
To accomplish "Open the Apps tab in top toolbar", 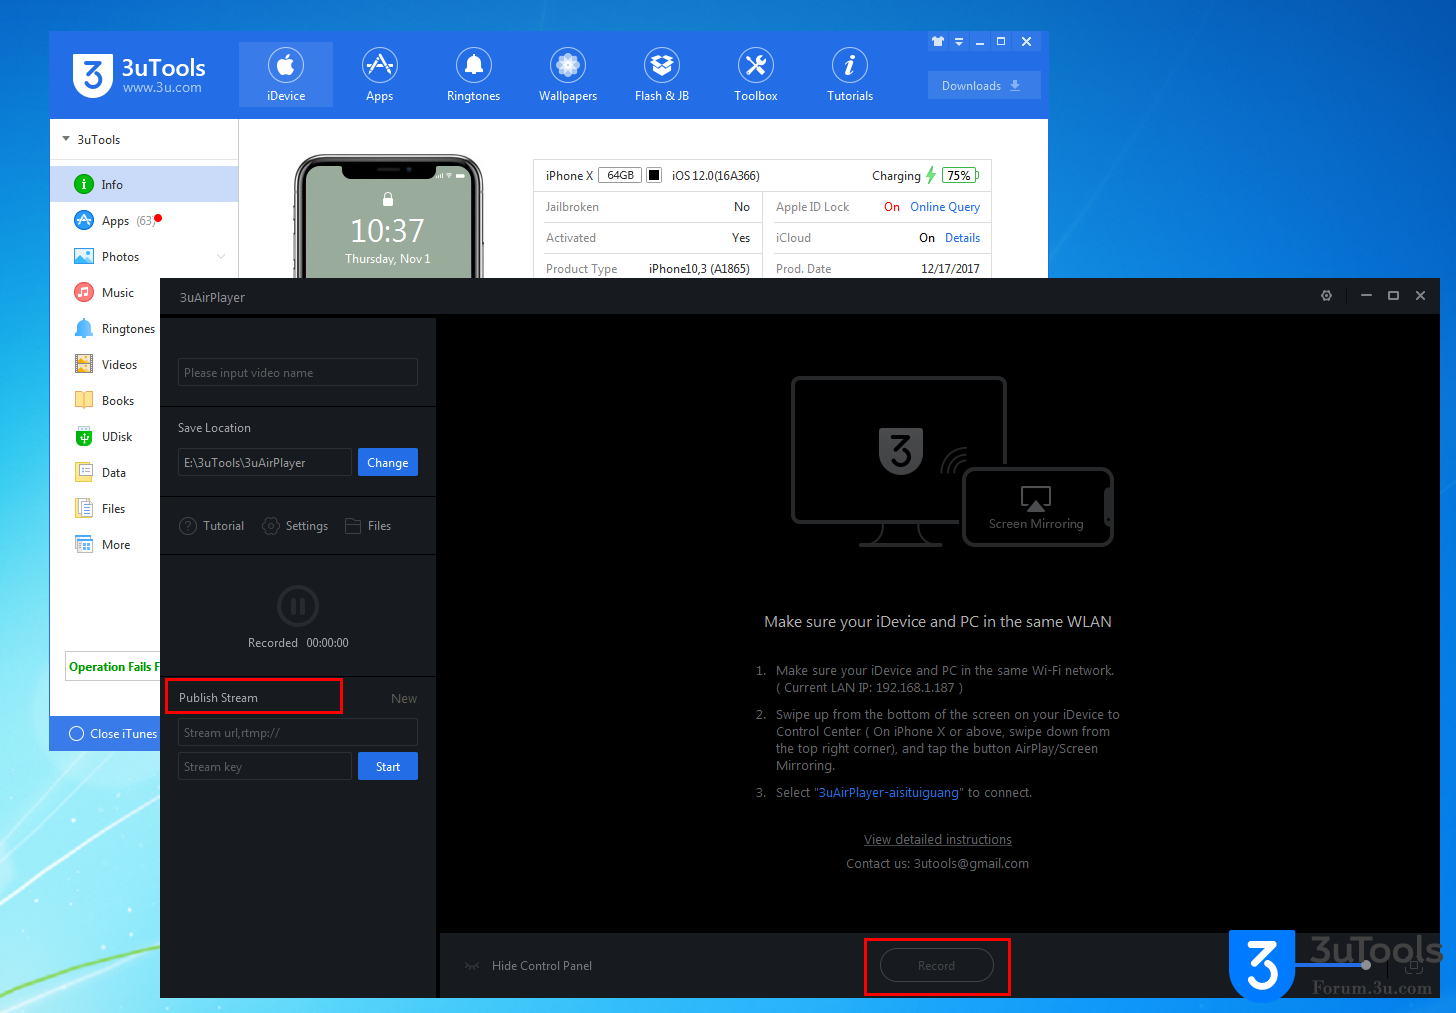I will pos(380,75).
